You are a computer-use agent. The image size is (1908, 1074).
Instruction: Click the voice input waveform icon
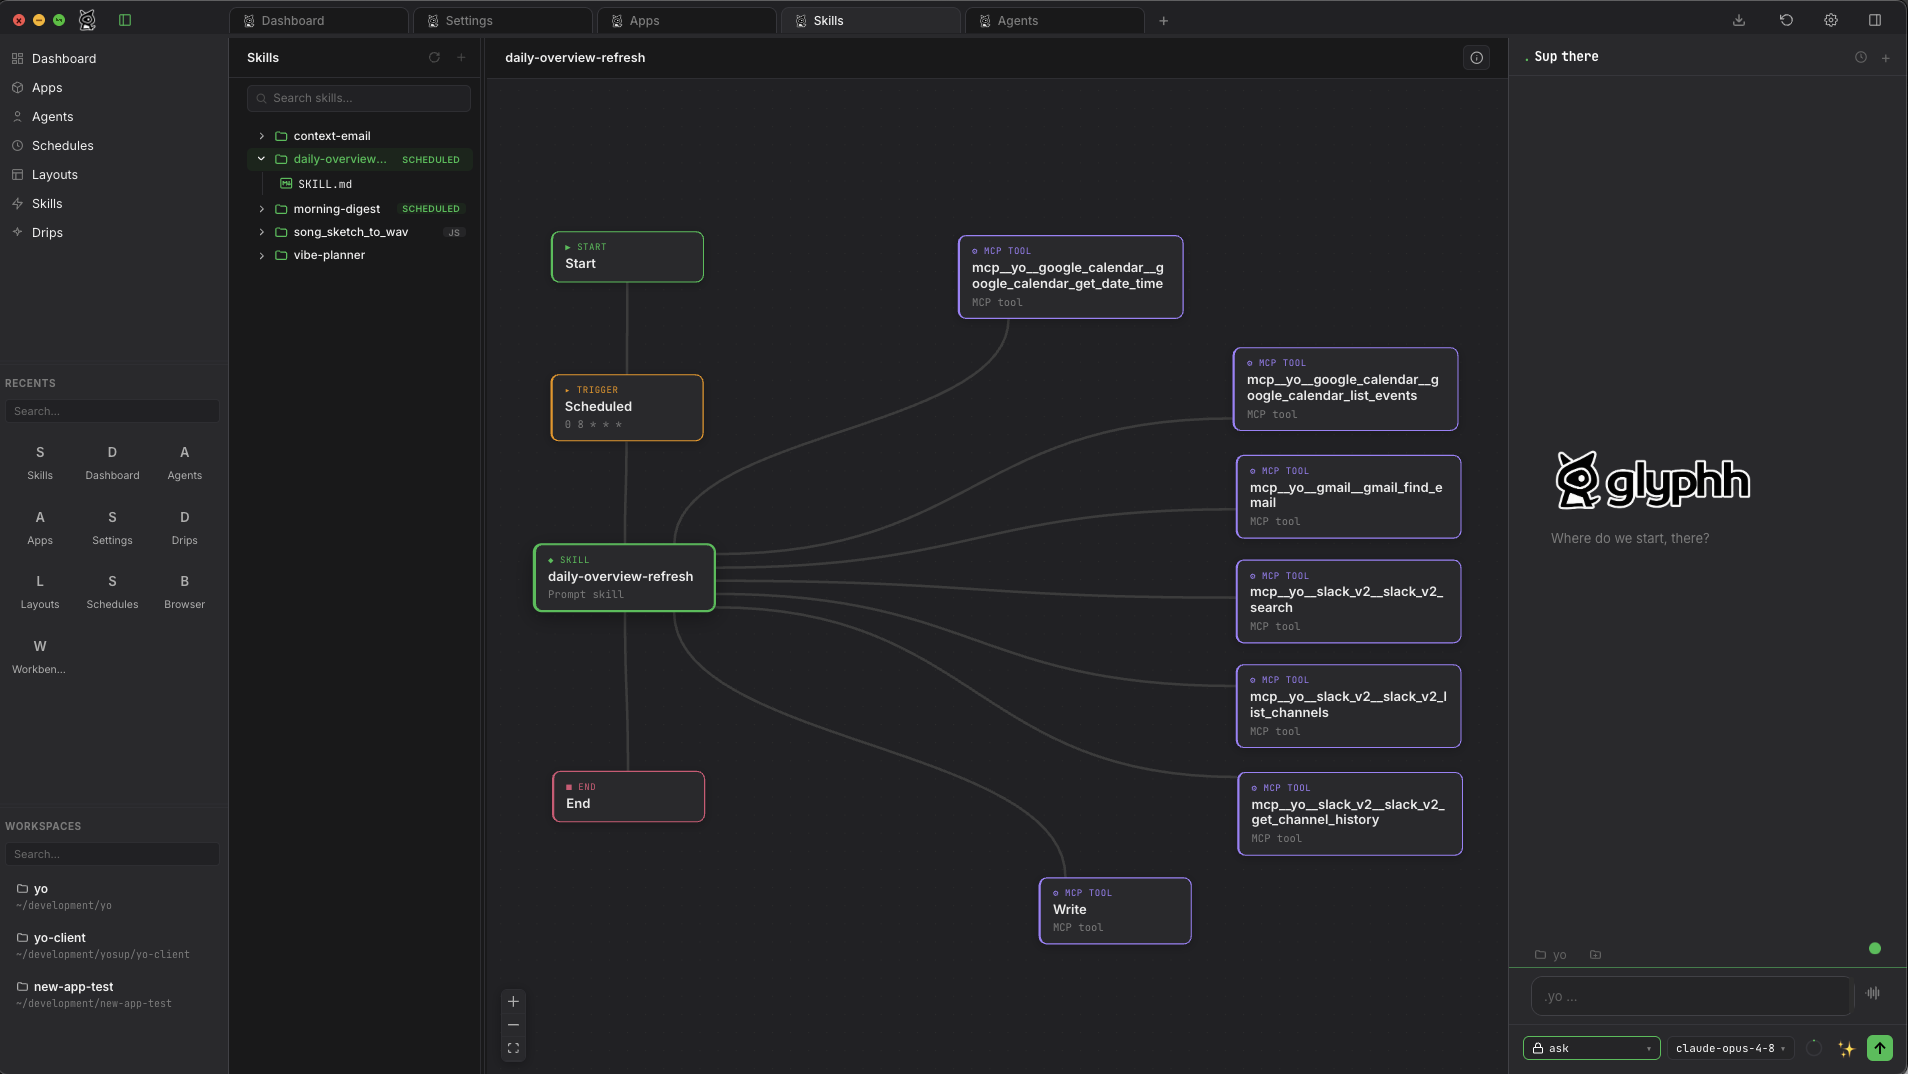click(1873, 993)
